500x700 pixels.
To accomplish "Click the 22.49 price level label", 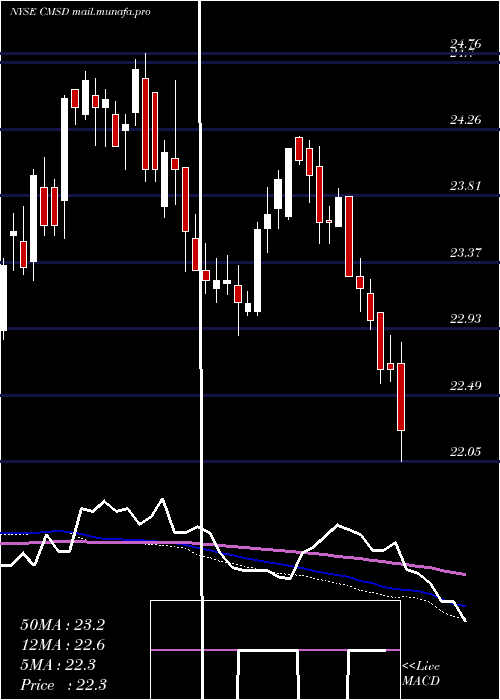I will [466, 386].
